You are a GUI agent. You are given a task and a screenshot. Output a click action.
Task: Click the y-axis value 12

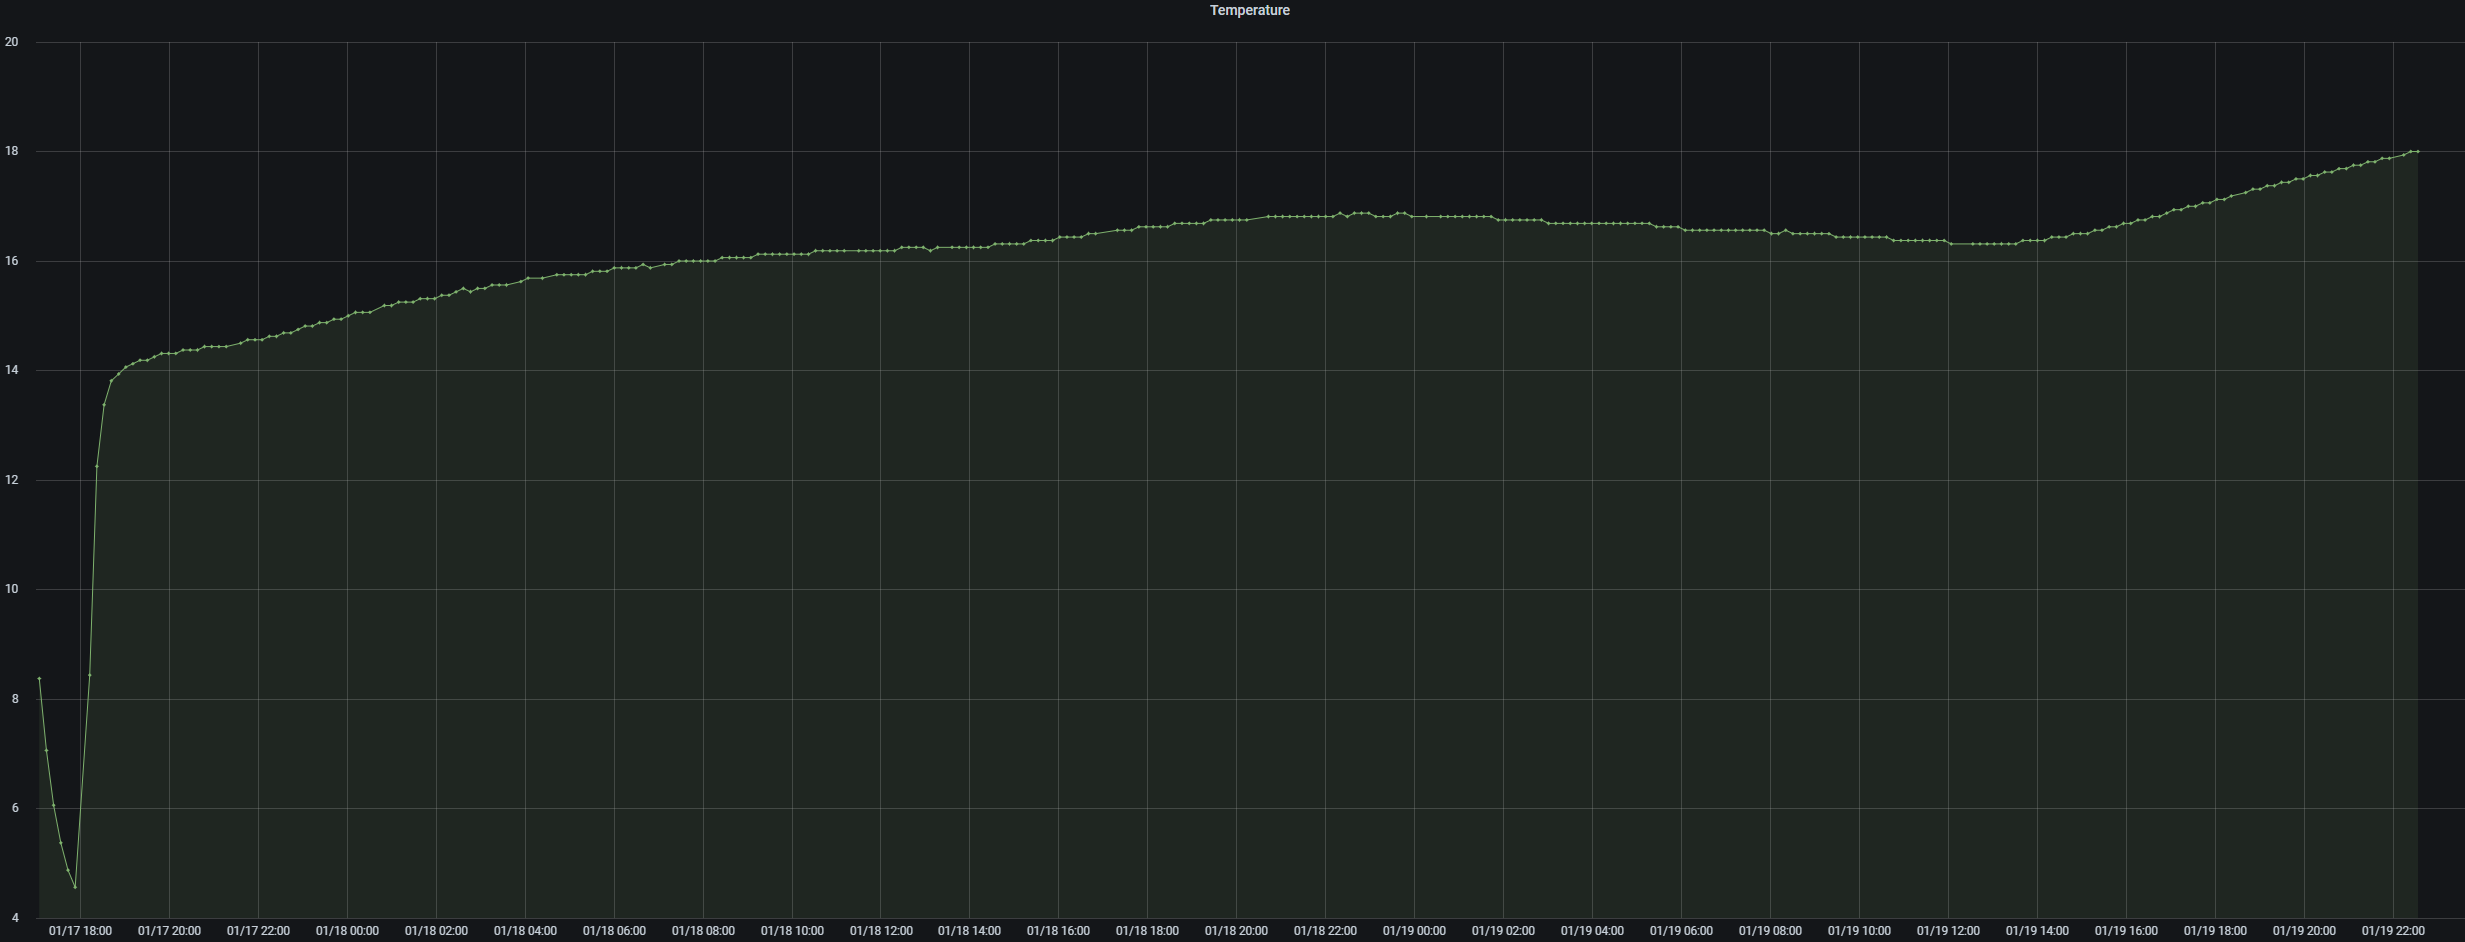pos(11,480)
